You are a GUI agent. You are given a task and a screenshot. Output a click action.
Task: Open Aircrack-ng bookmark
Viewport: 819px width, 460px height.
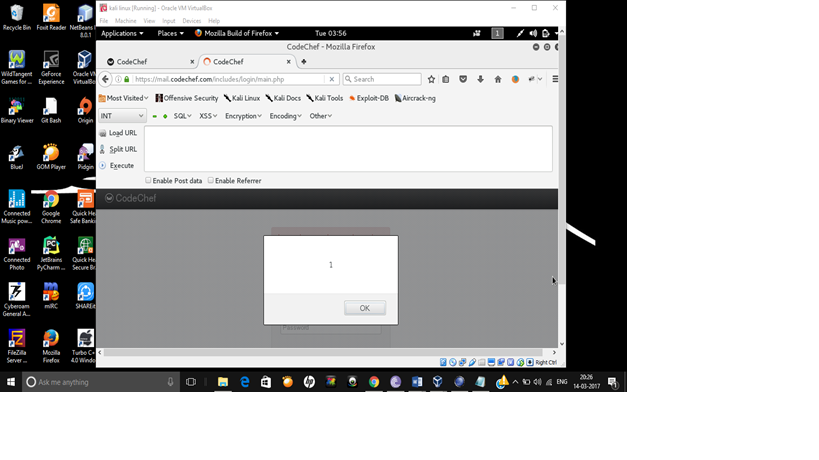coord(415,98)
